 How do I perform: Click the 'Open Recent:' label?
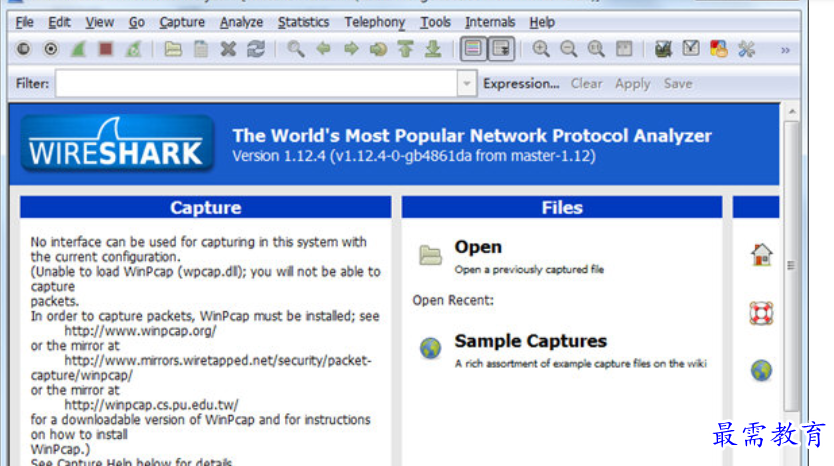pyautogui.click(x=453, y=301)
